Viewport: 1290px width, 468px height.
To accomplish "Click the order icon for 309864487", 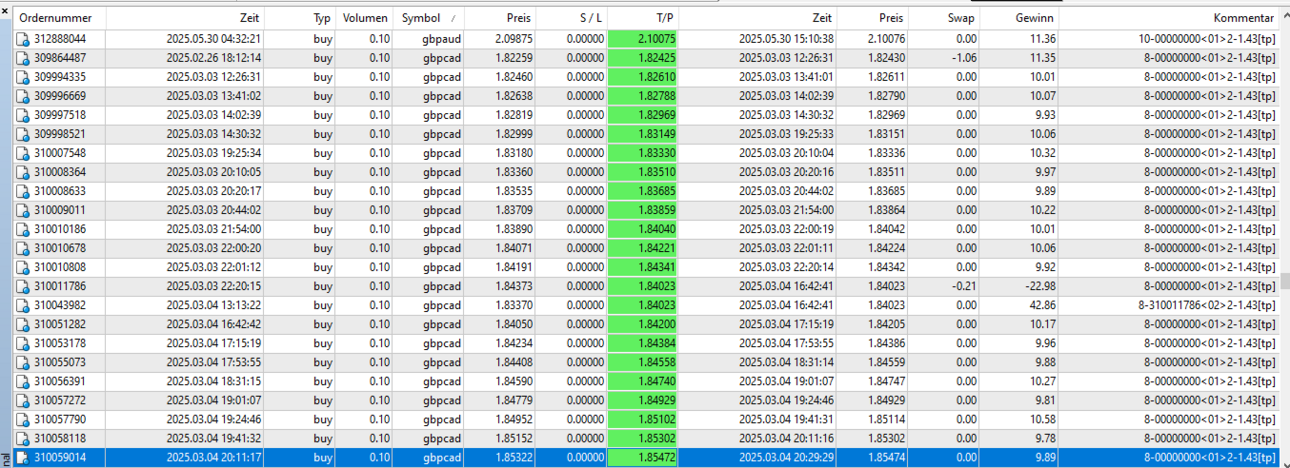I will coord(24,58).
